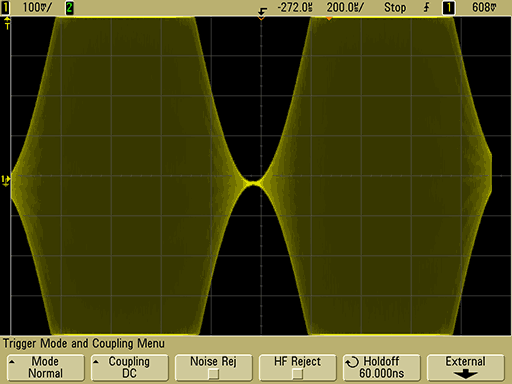512x384 pixels.
Task: Click the trigger time reference marker
Action: [262, 13]
